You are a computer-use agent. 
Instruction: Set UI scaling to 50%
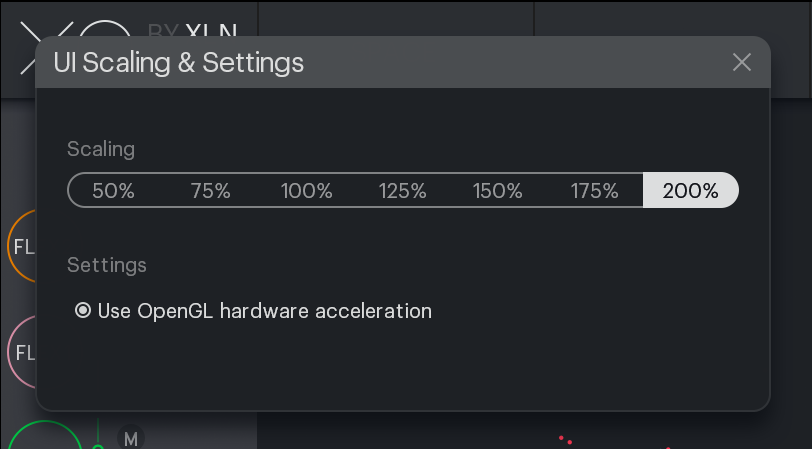tap(113, 191)
